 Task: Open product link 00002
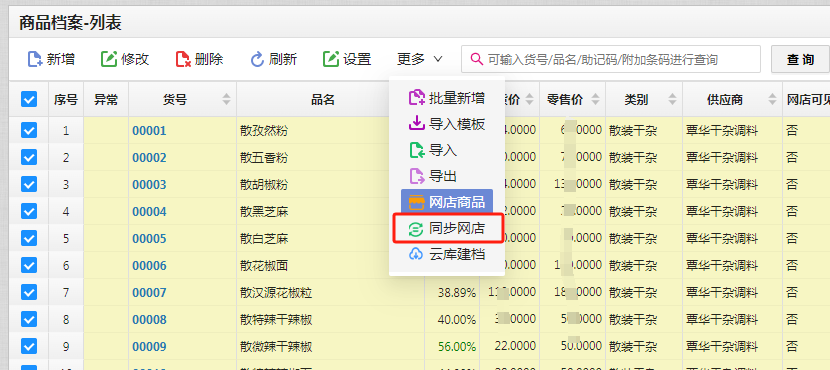(149, 158)
